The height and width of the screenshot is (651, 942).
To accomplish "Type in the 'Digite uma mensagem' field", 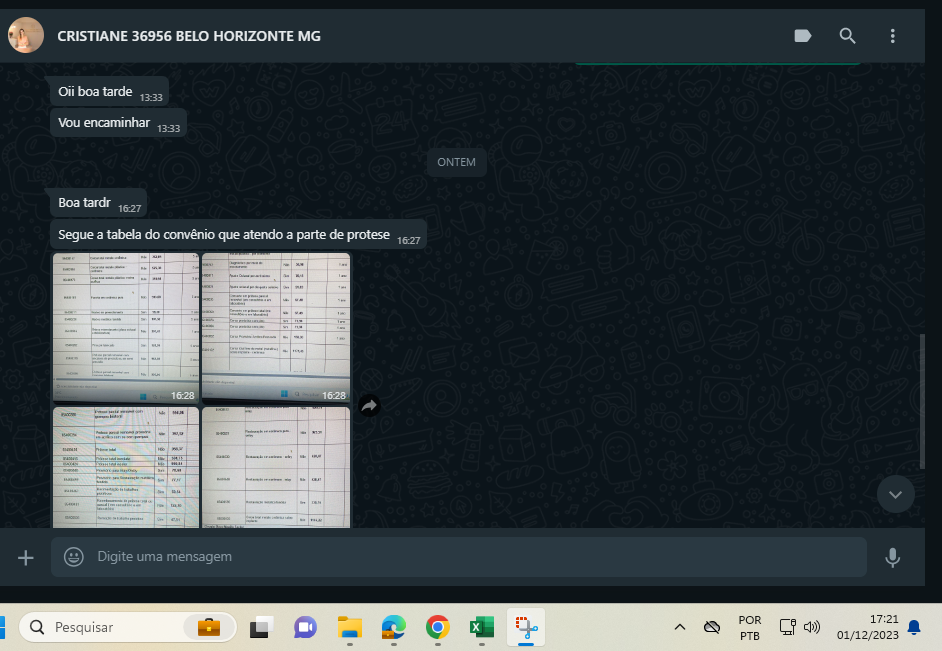I will 470,557.
